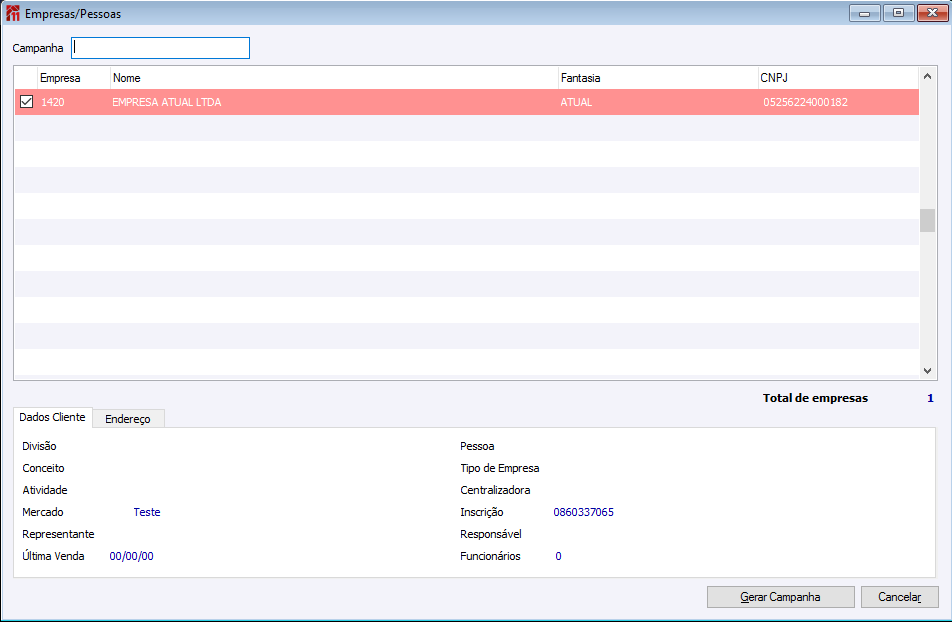Screen dimensions: 952x622
Task: Click the Gerar Campanha button
Action: (780, 597)
